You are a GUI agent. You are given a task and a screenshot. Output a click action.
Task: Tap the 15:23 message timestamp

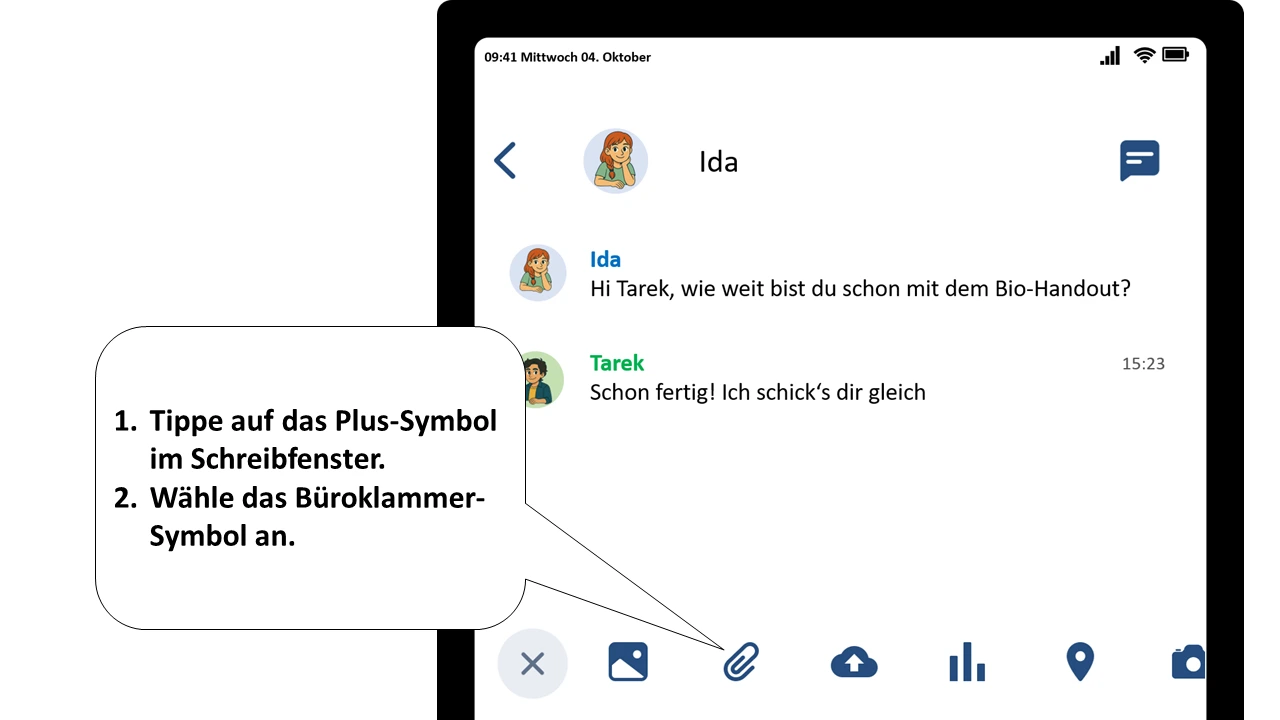[x=1143, y=364]
